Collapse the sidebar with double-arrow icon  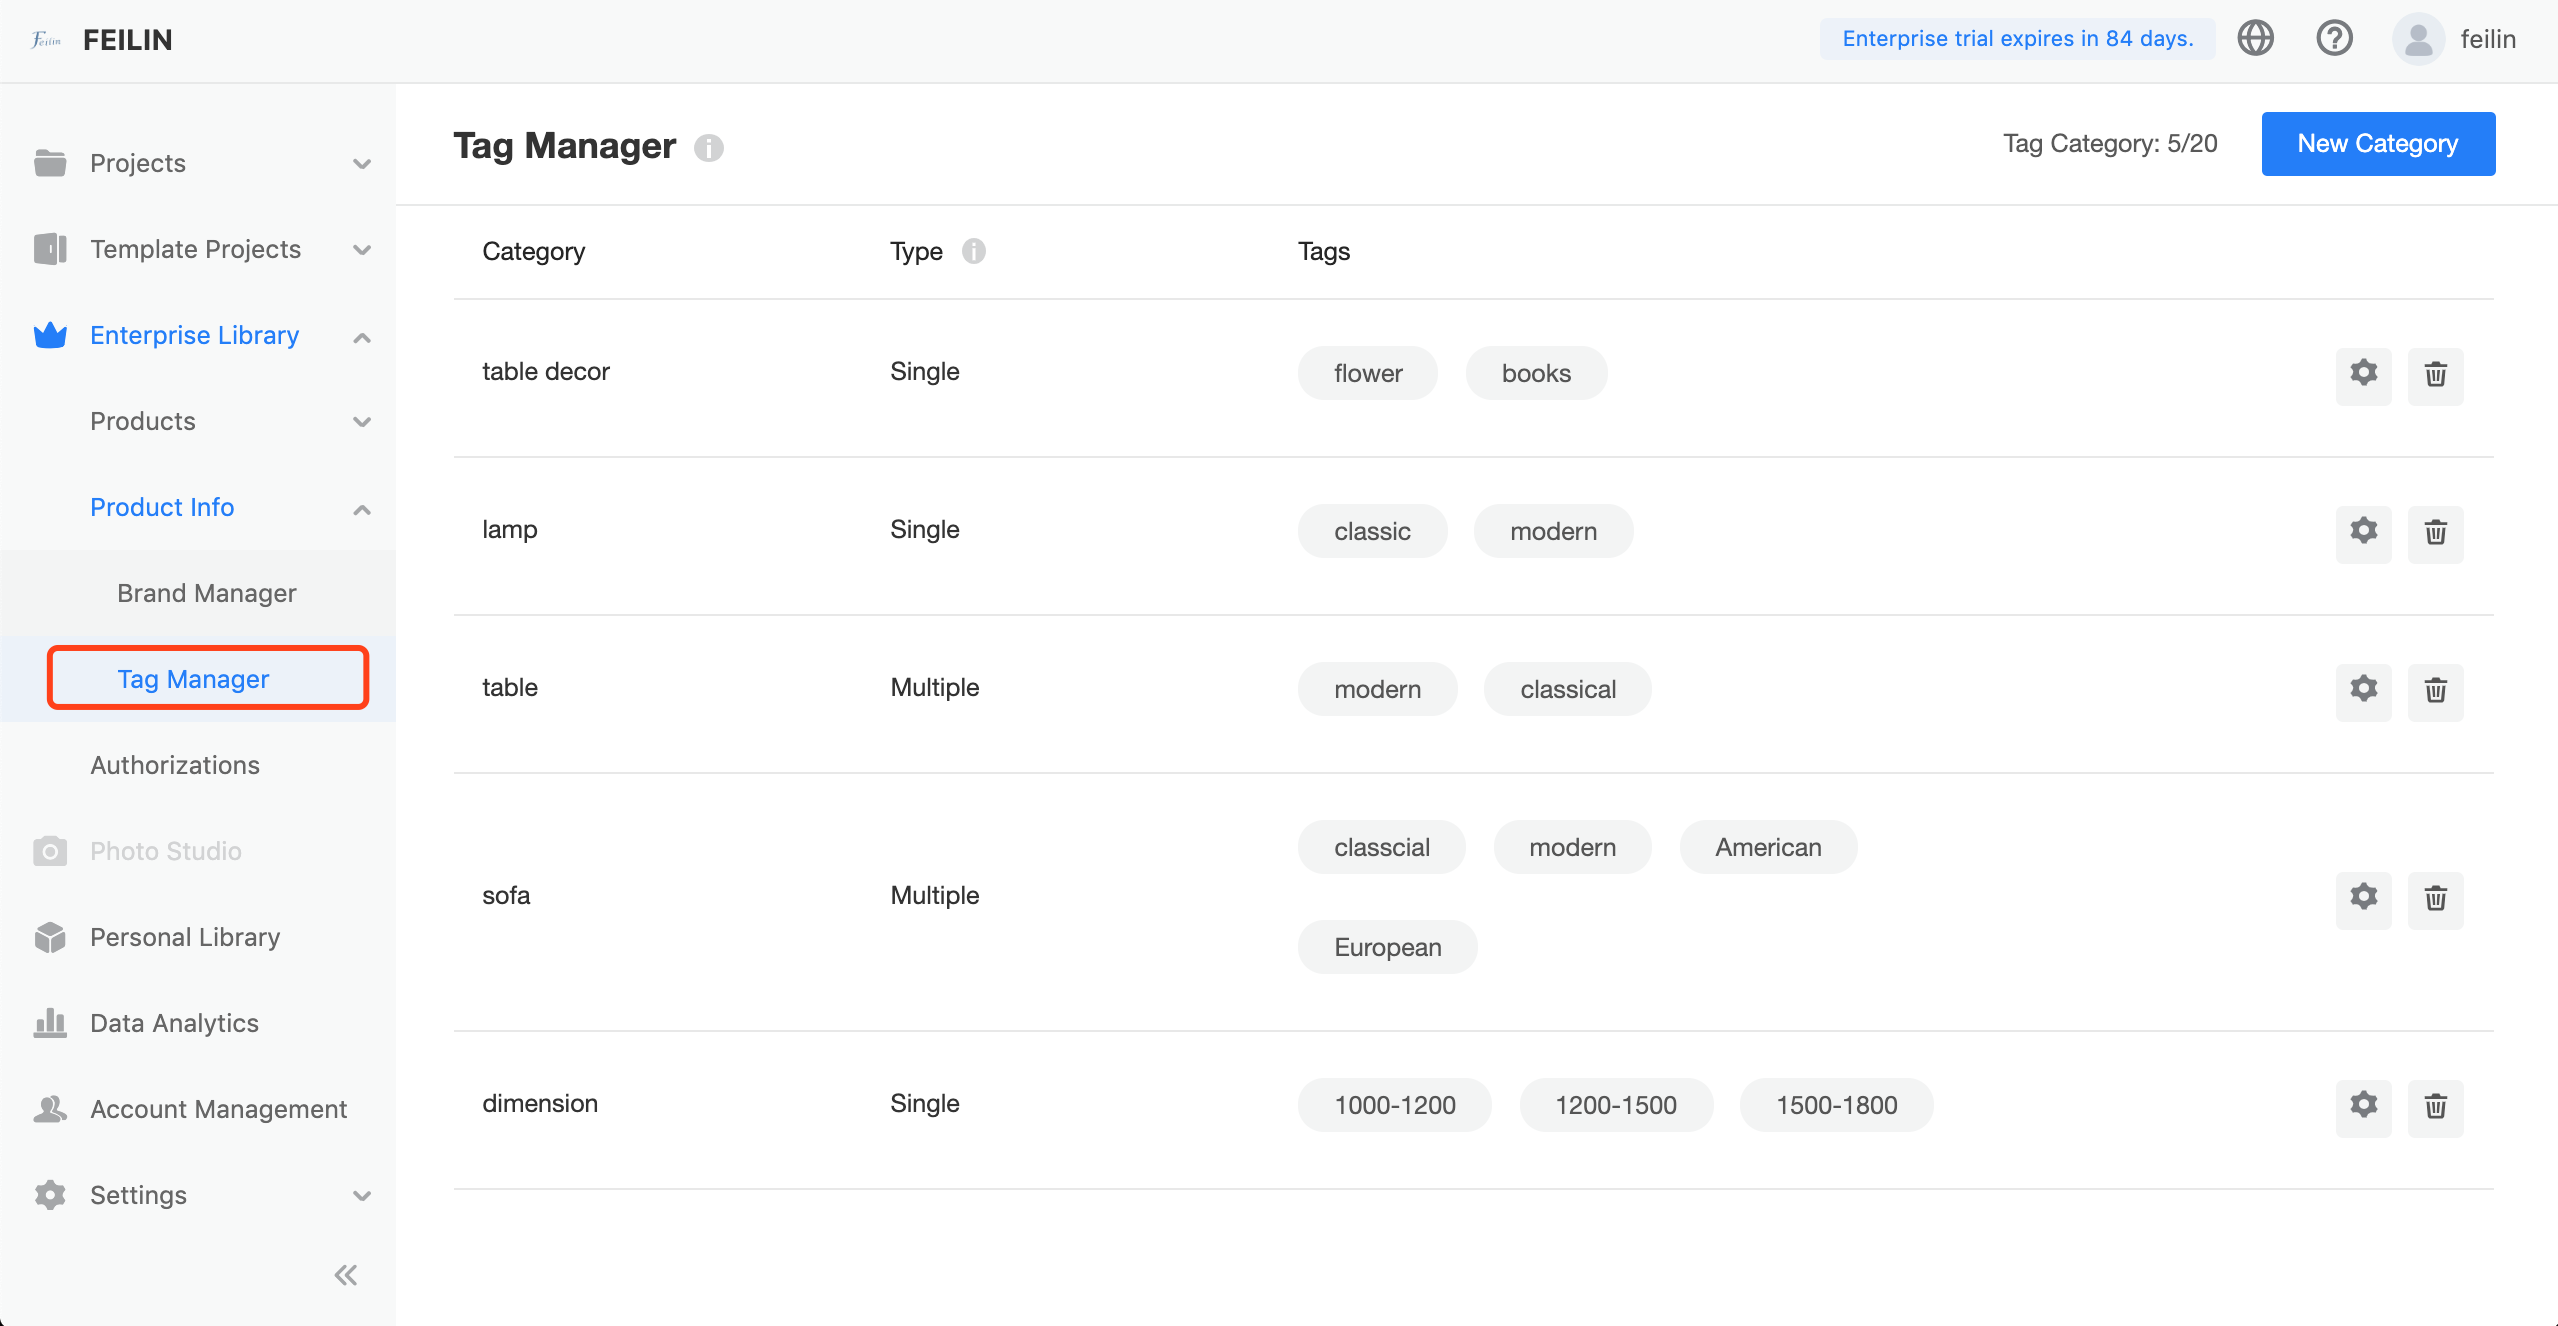click(x=346, y=1275)
